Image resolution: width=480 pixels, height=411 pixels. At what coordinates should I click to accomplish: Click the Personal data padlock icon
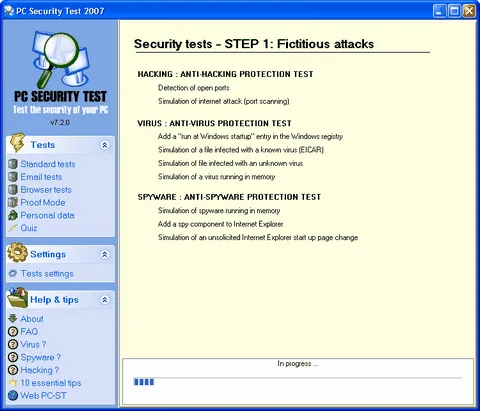point(13,215)
